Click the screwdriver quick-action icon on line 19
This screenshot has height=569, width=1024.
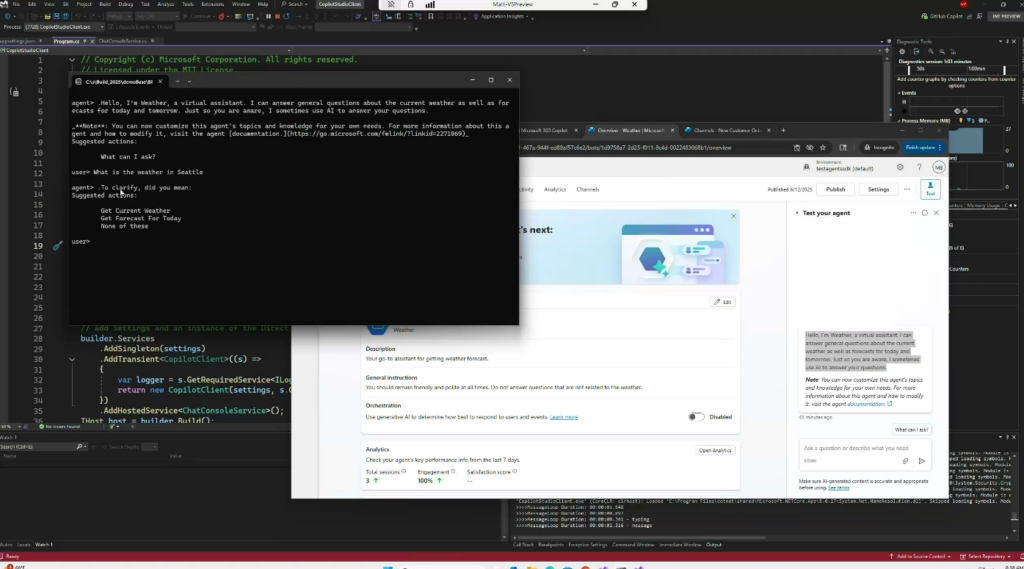tap(57, 246)
